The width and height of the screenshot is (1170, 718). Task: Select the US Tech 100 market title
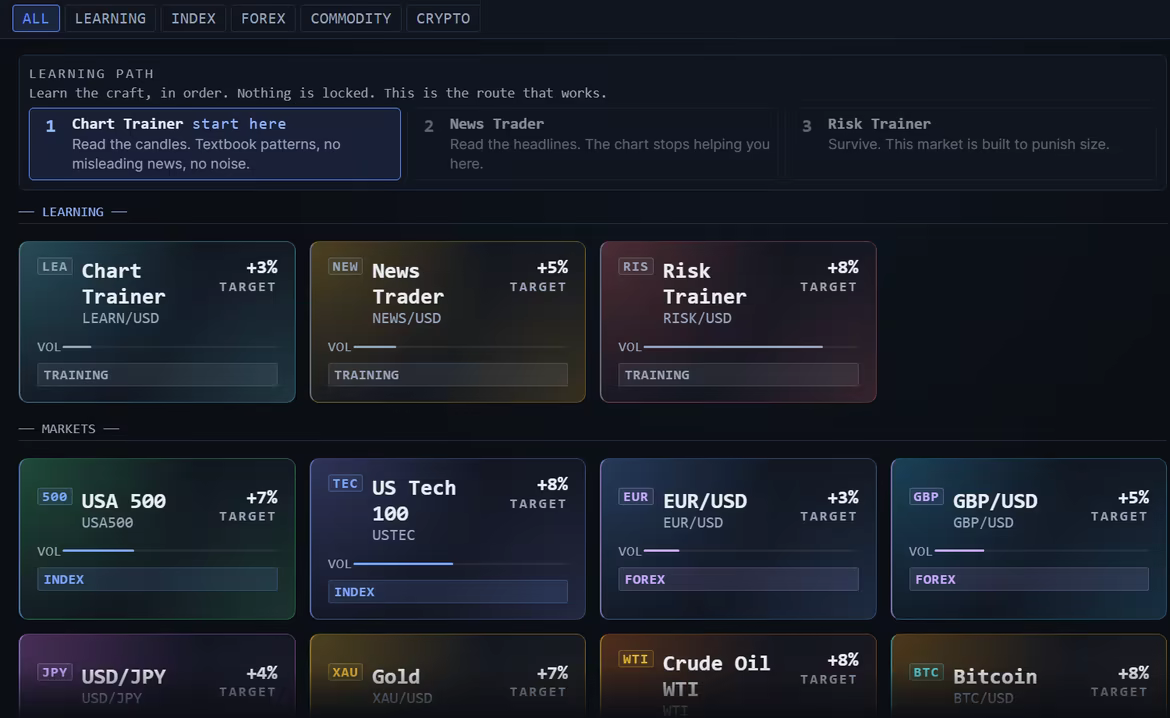(x=413, y=501)
